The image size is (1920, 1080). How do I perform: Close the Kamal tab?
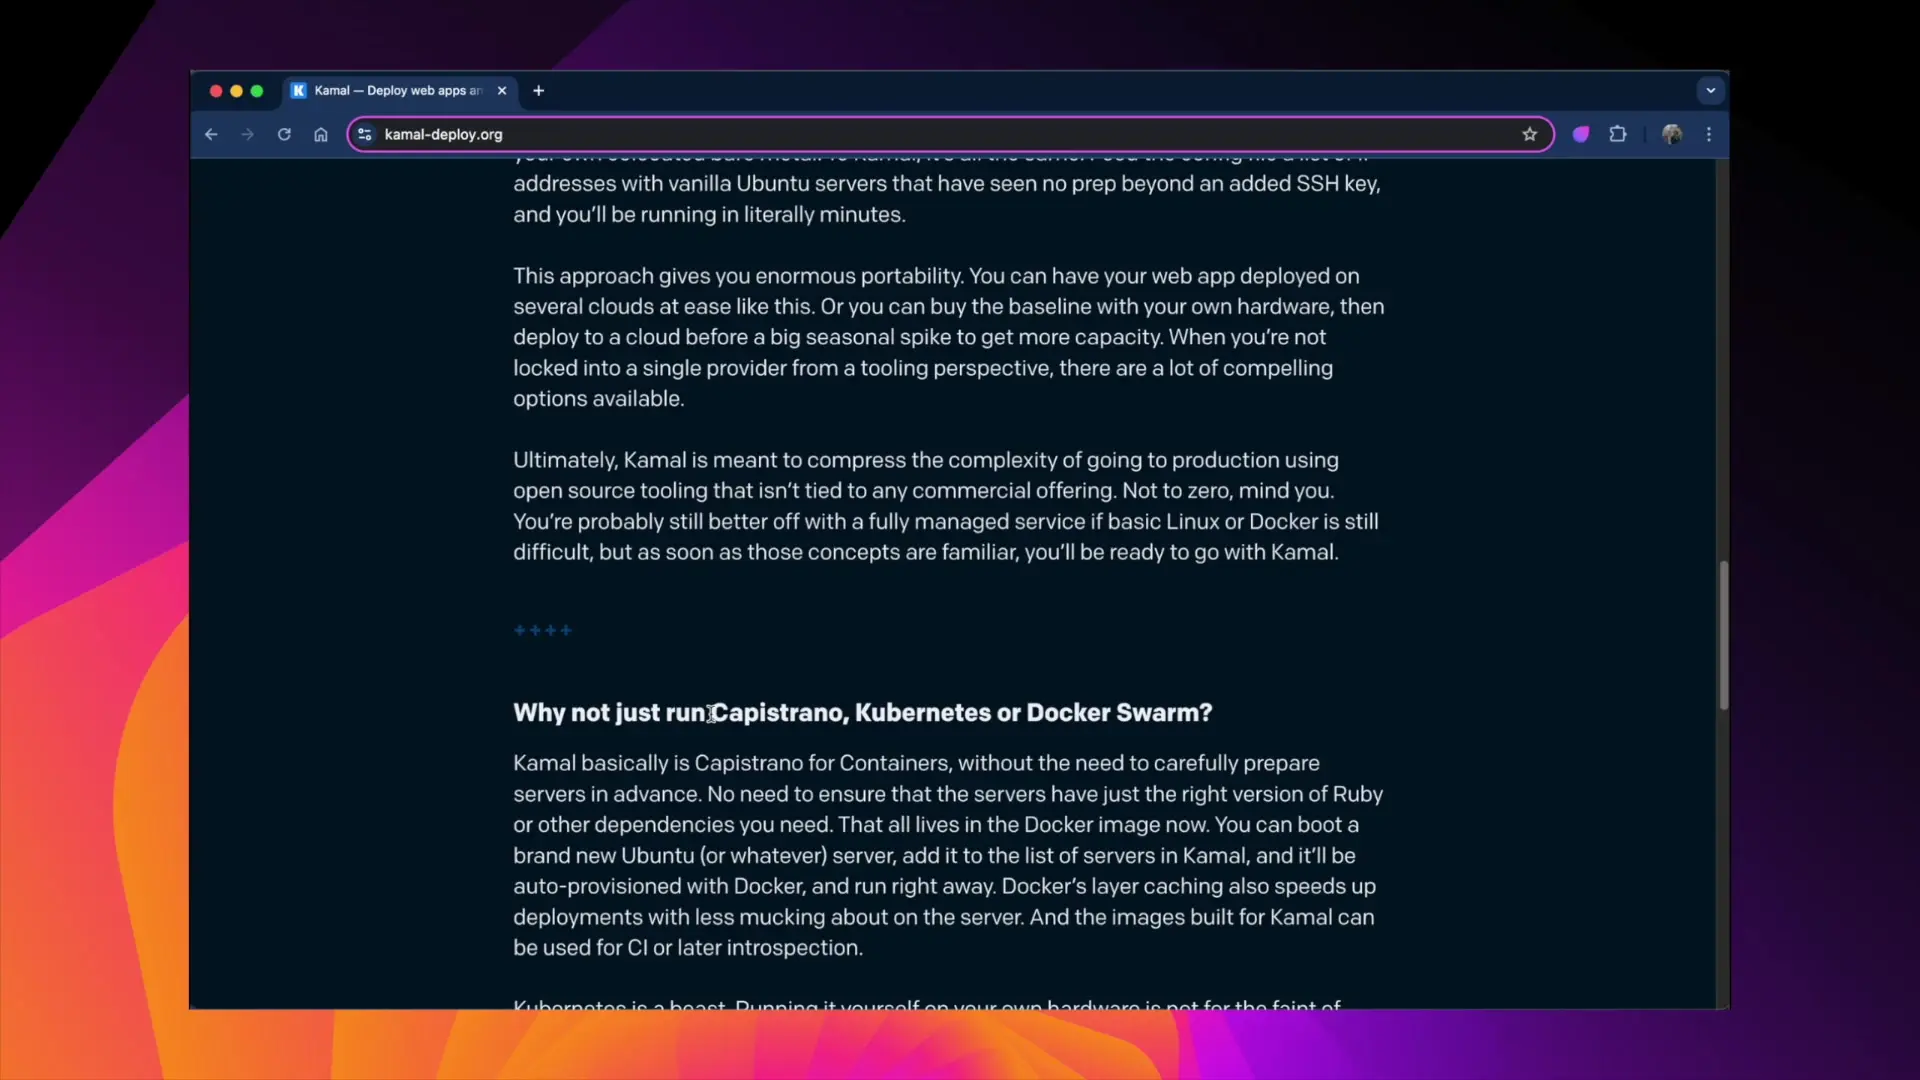[502, 90]
